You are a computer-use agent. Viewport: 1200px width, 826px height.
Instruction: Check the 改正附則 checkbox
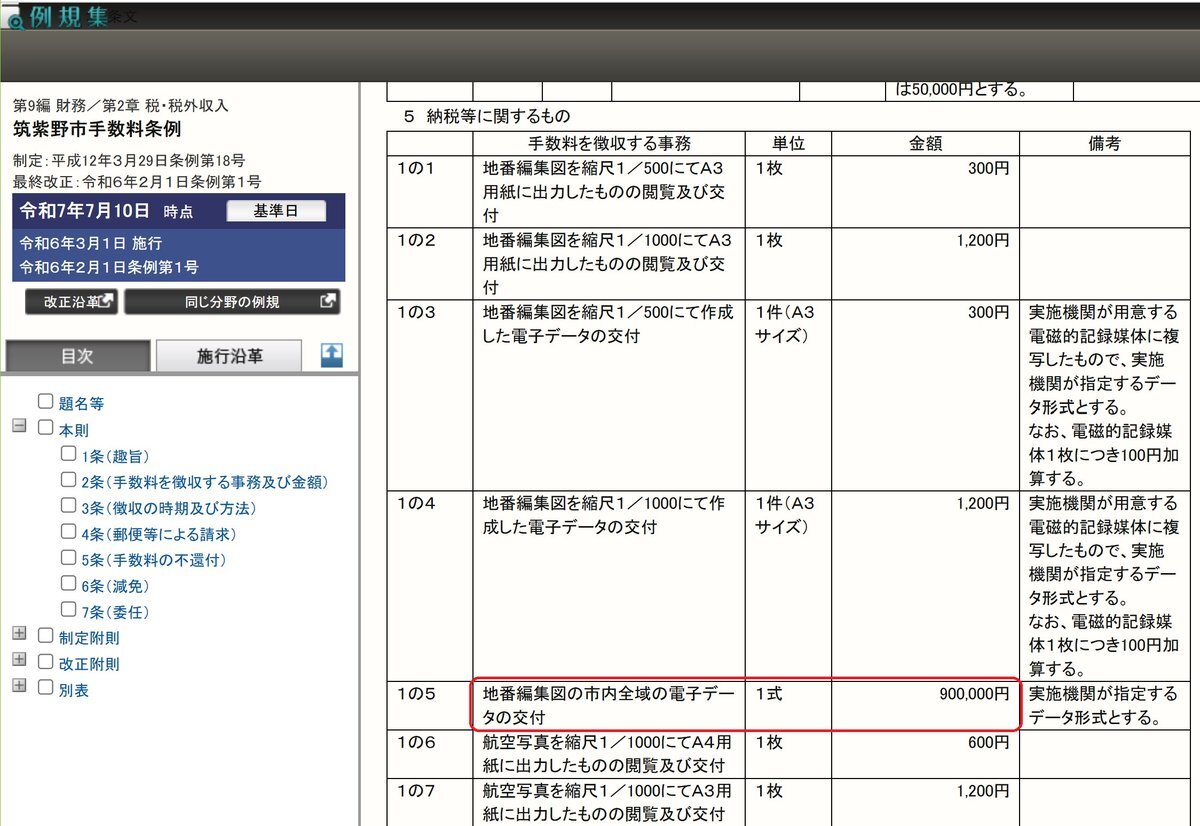(x=45, y=661)
